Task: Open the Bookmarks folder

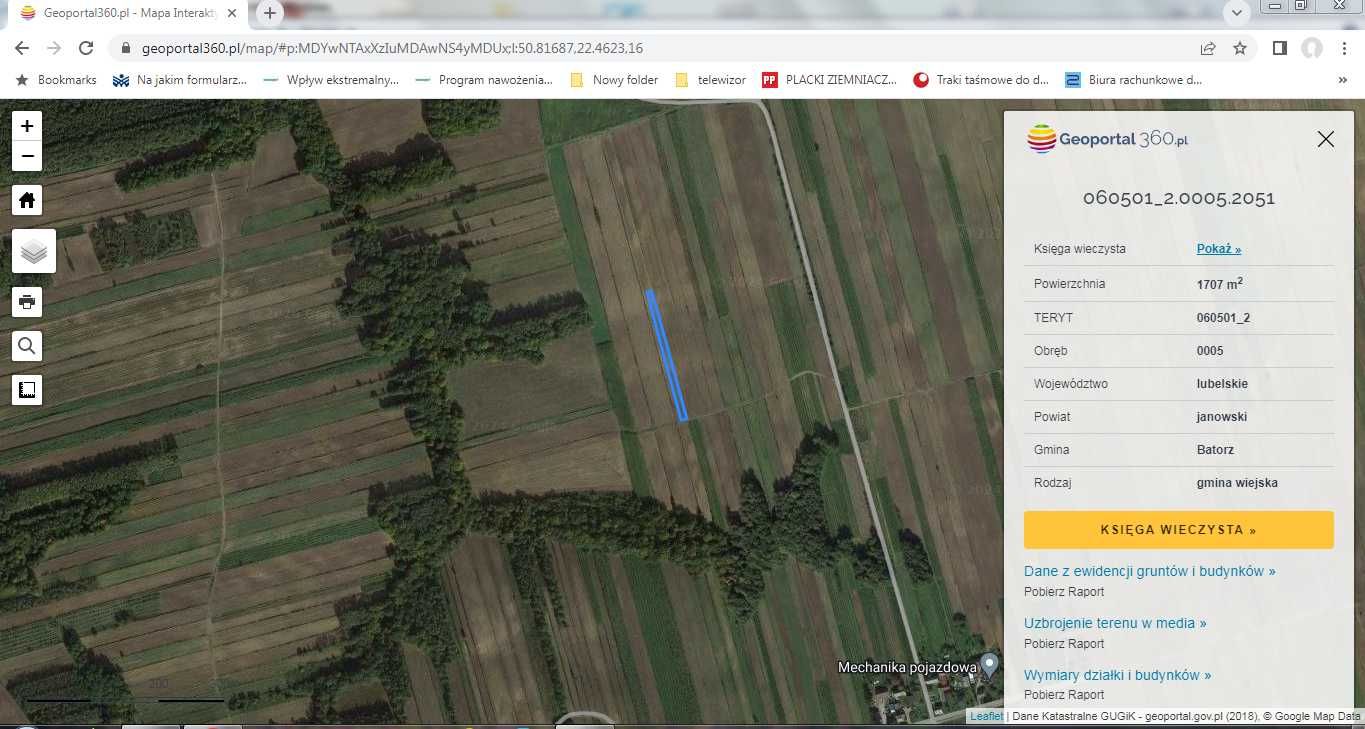Action: coord(56,80)
